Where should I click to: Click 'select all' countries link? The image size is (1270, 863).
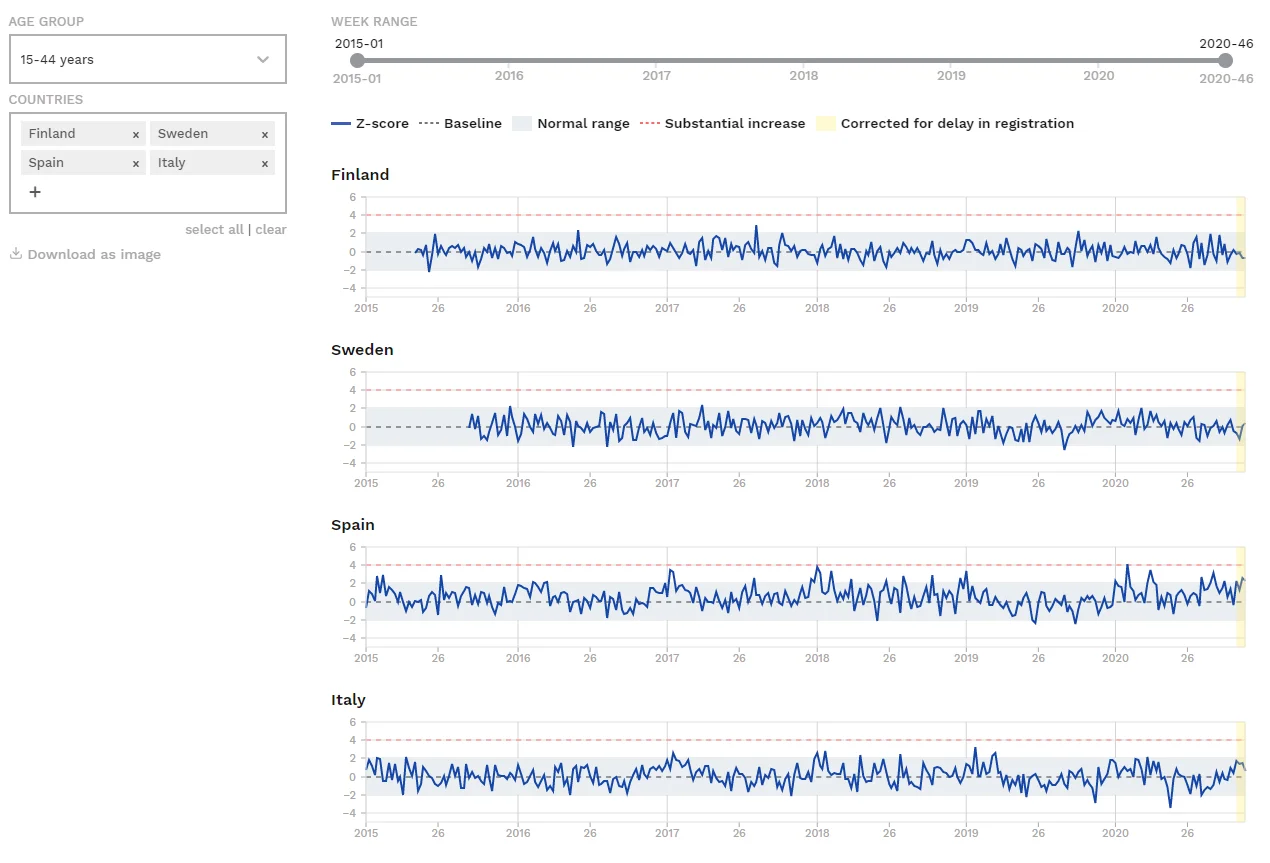[x=214, y=230]
